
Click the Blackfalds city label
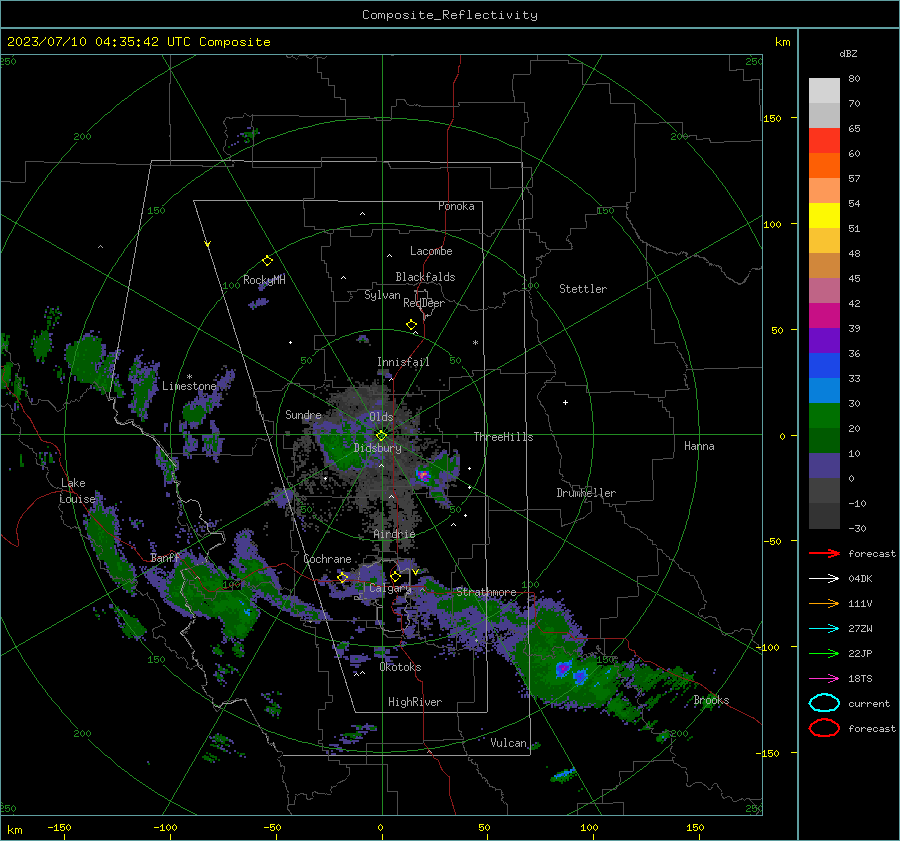pos(425,277)
